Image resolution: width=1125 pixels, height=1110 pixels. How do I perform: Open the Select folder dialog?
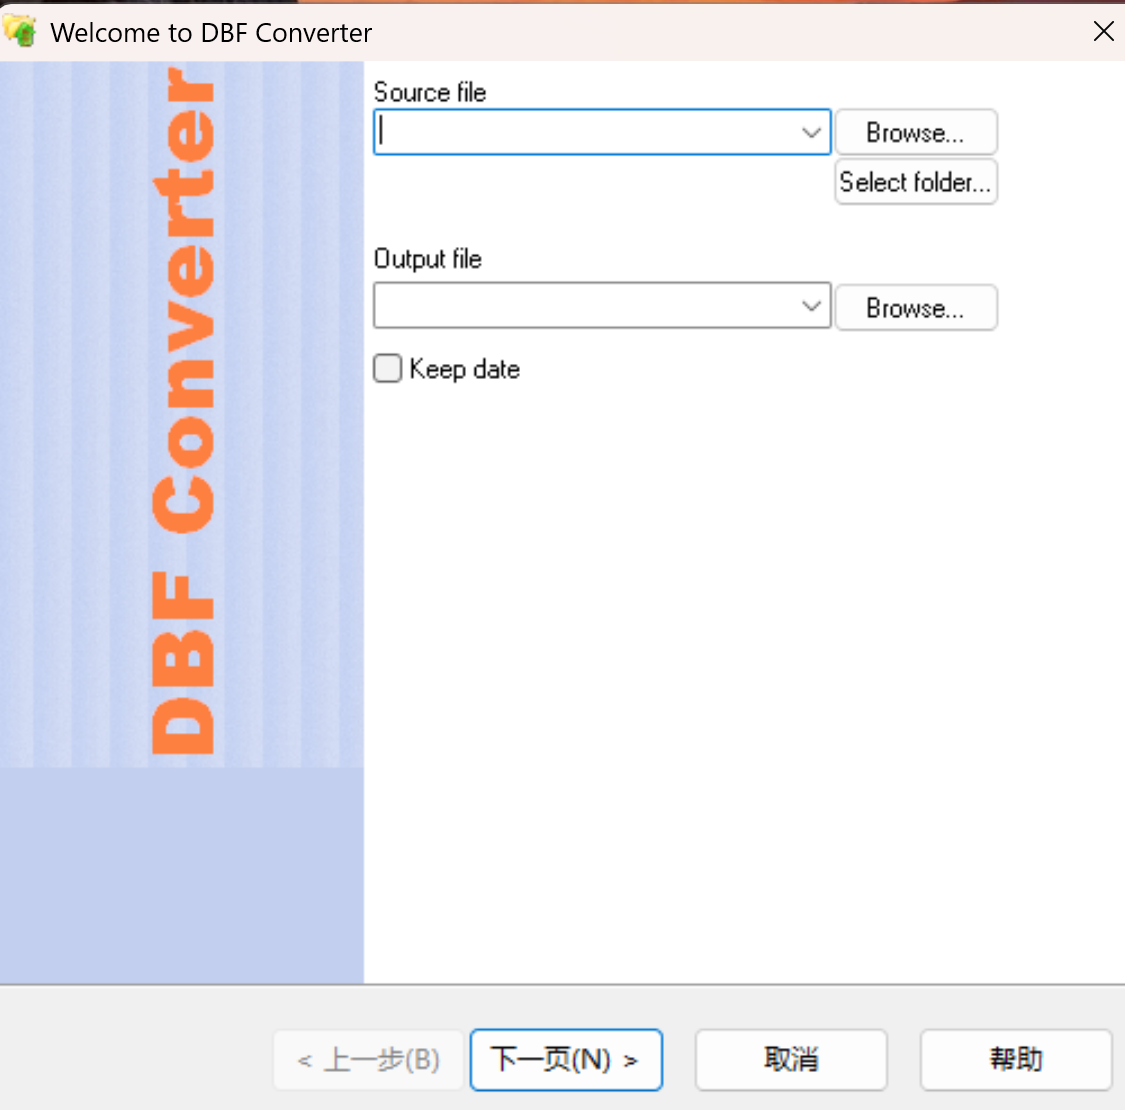[915, 182]
